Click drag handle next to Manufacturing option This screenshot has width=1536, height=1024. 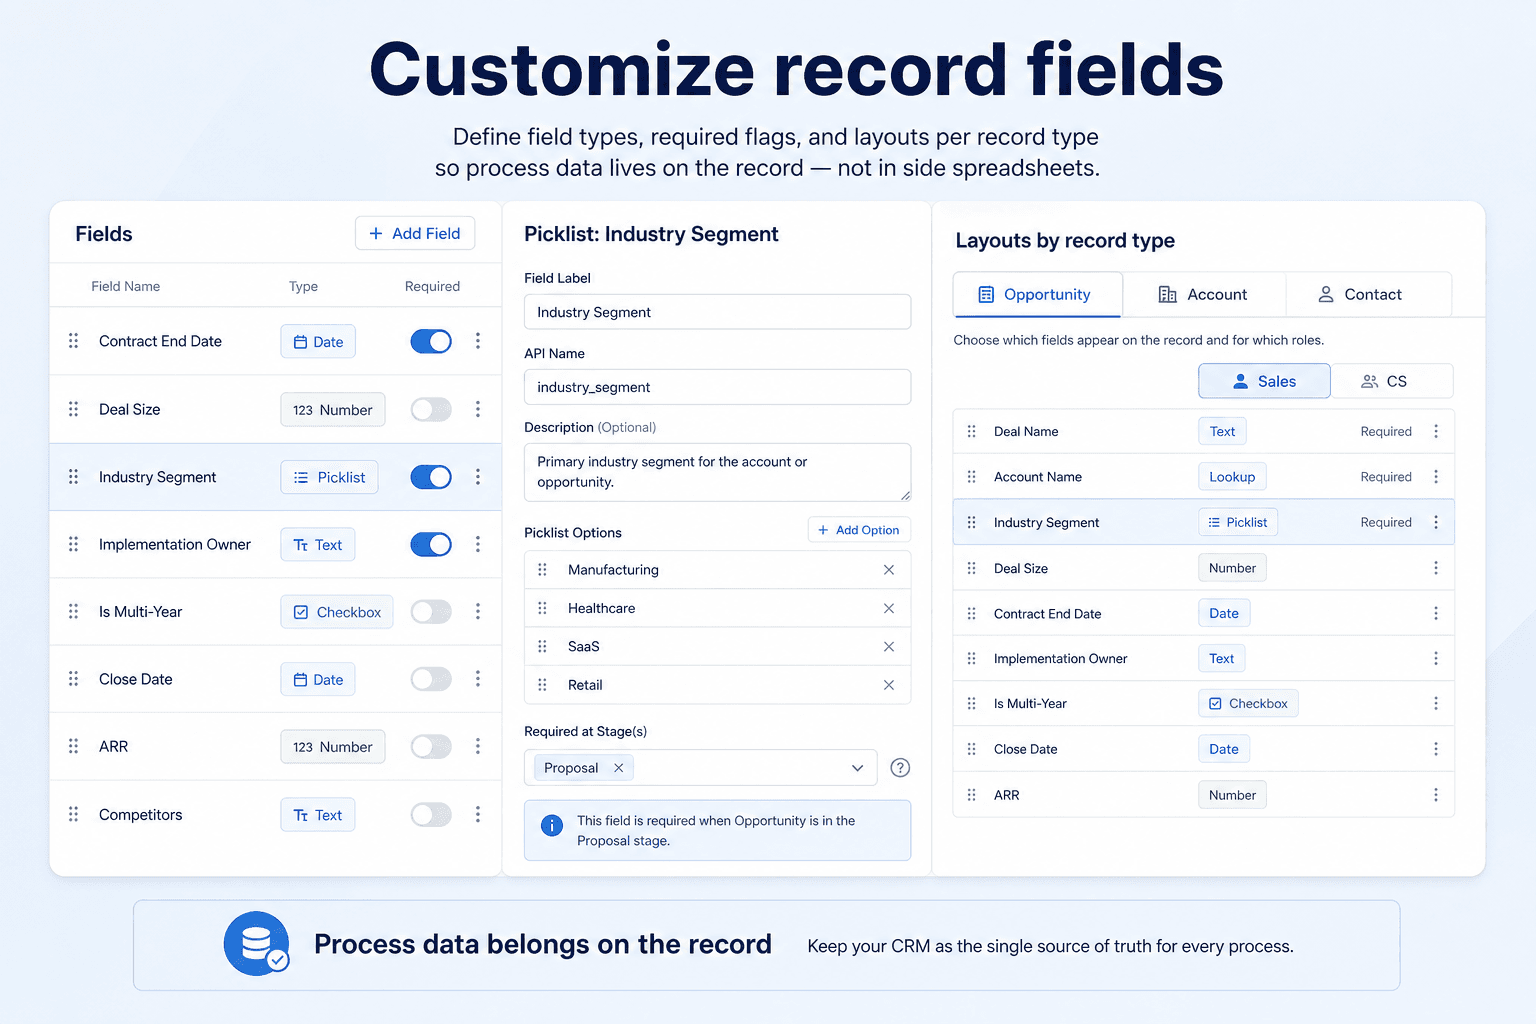pos(542,570)
